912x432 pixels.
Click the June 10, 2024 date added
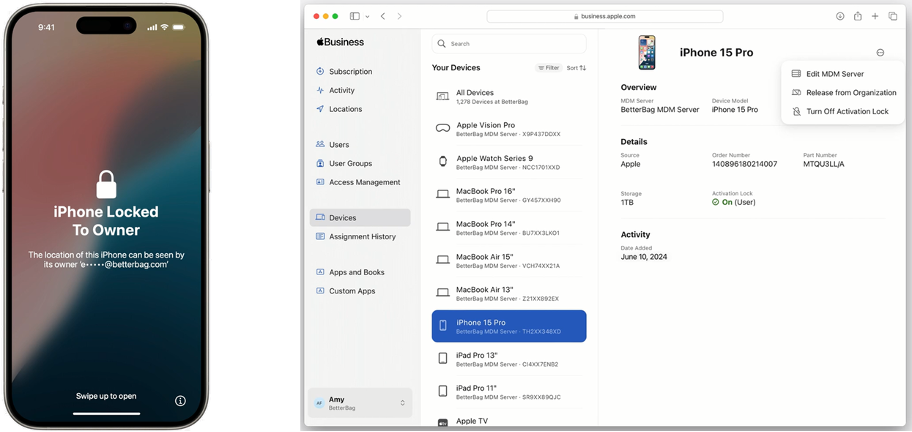click(644, 256)
